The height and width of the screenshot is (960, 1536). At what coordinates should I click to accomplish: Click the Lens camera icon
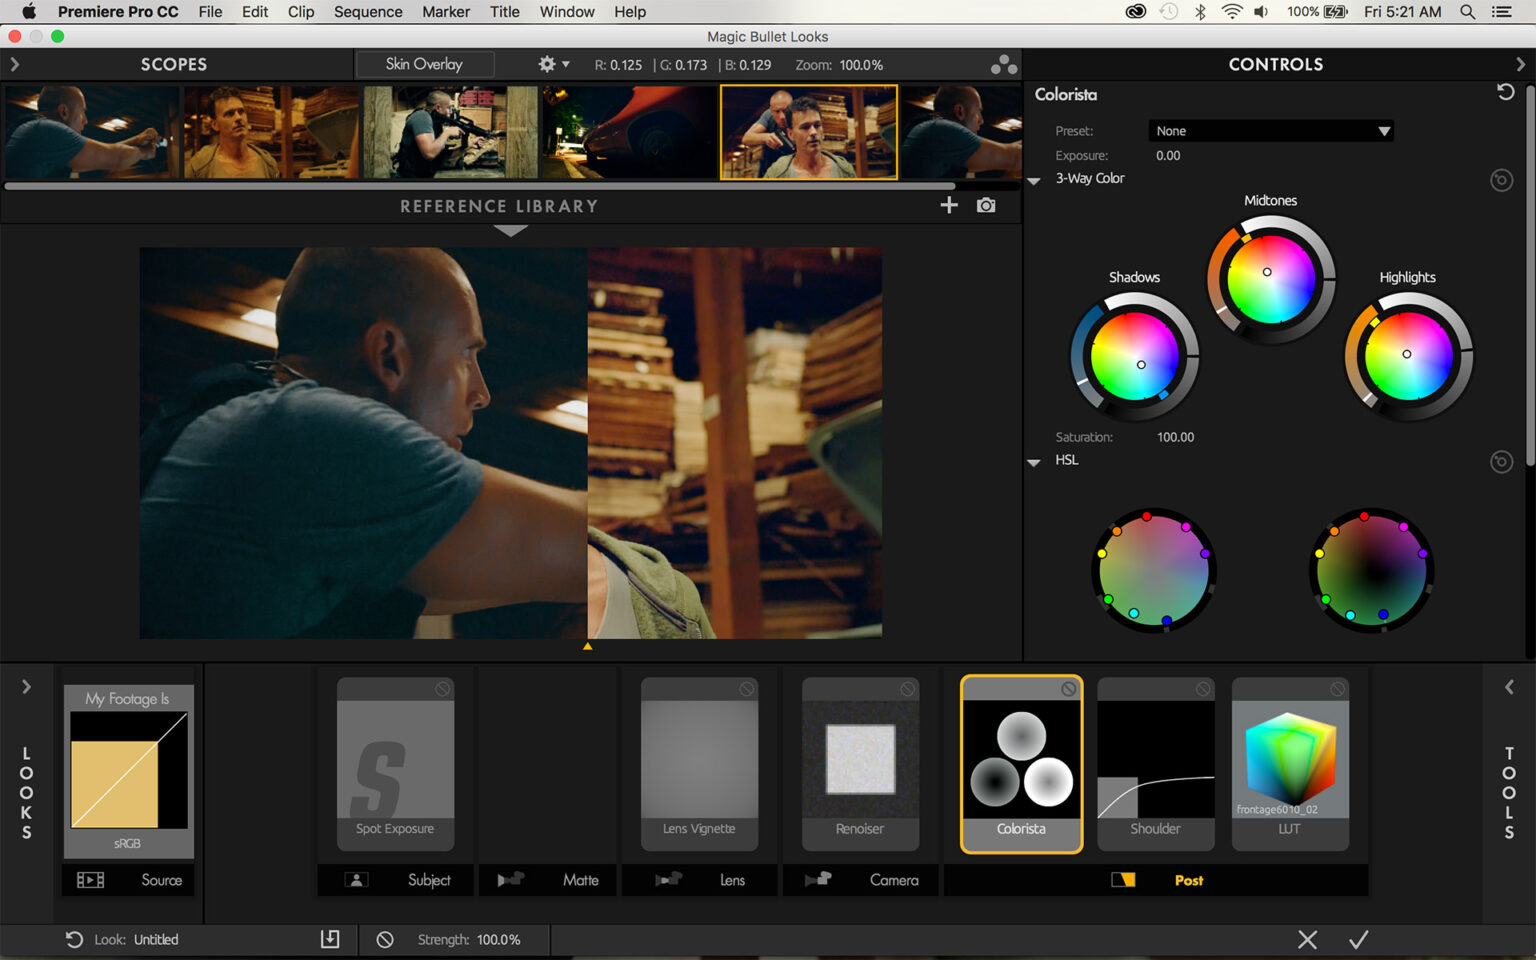pos(669,879)
